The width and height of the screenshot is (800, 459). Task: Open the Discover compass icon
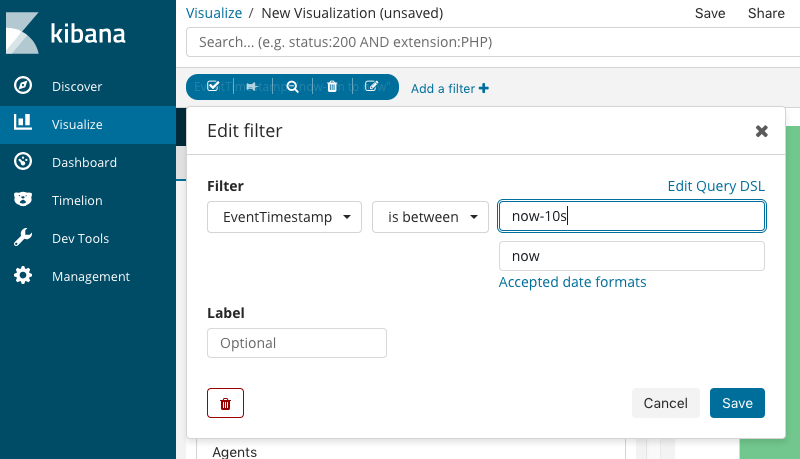coord(22,85)
